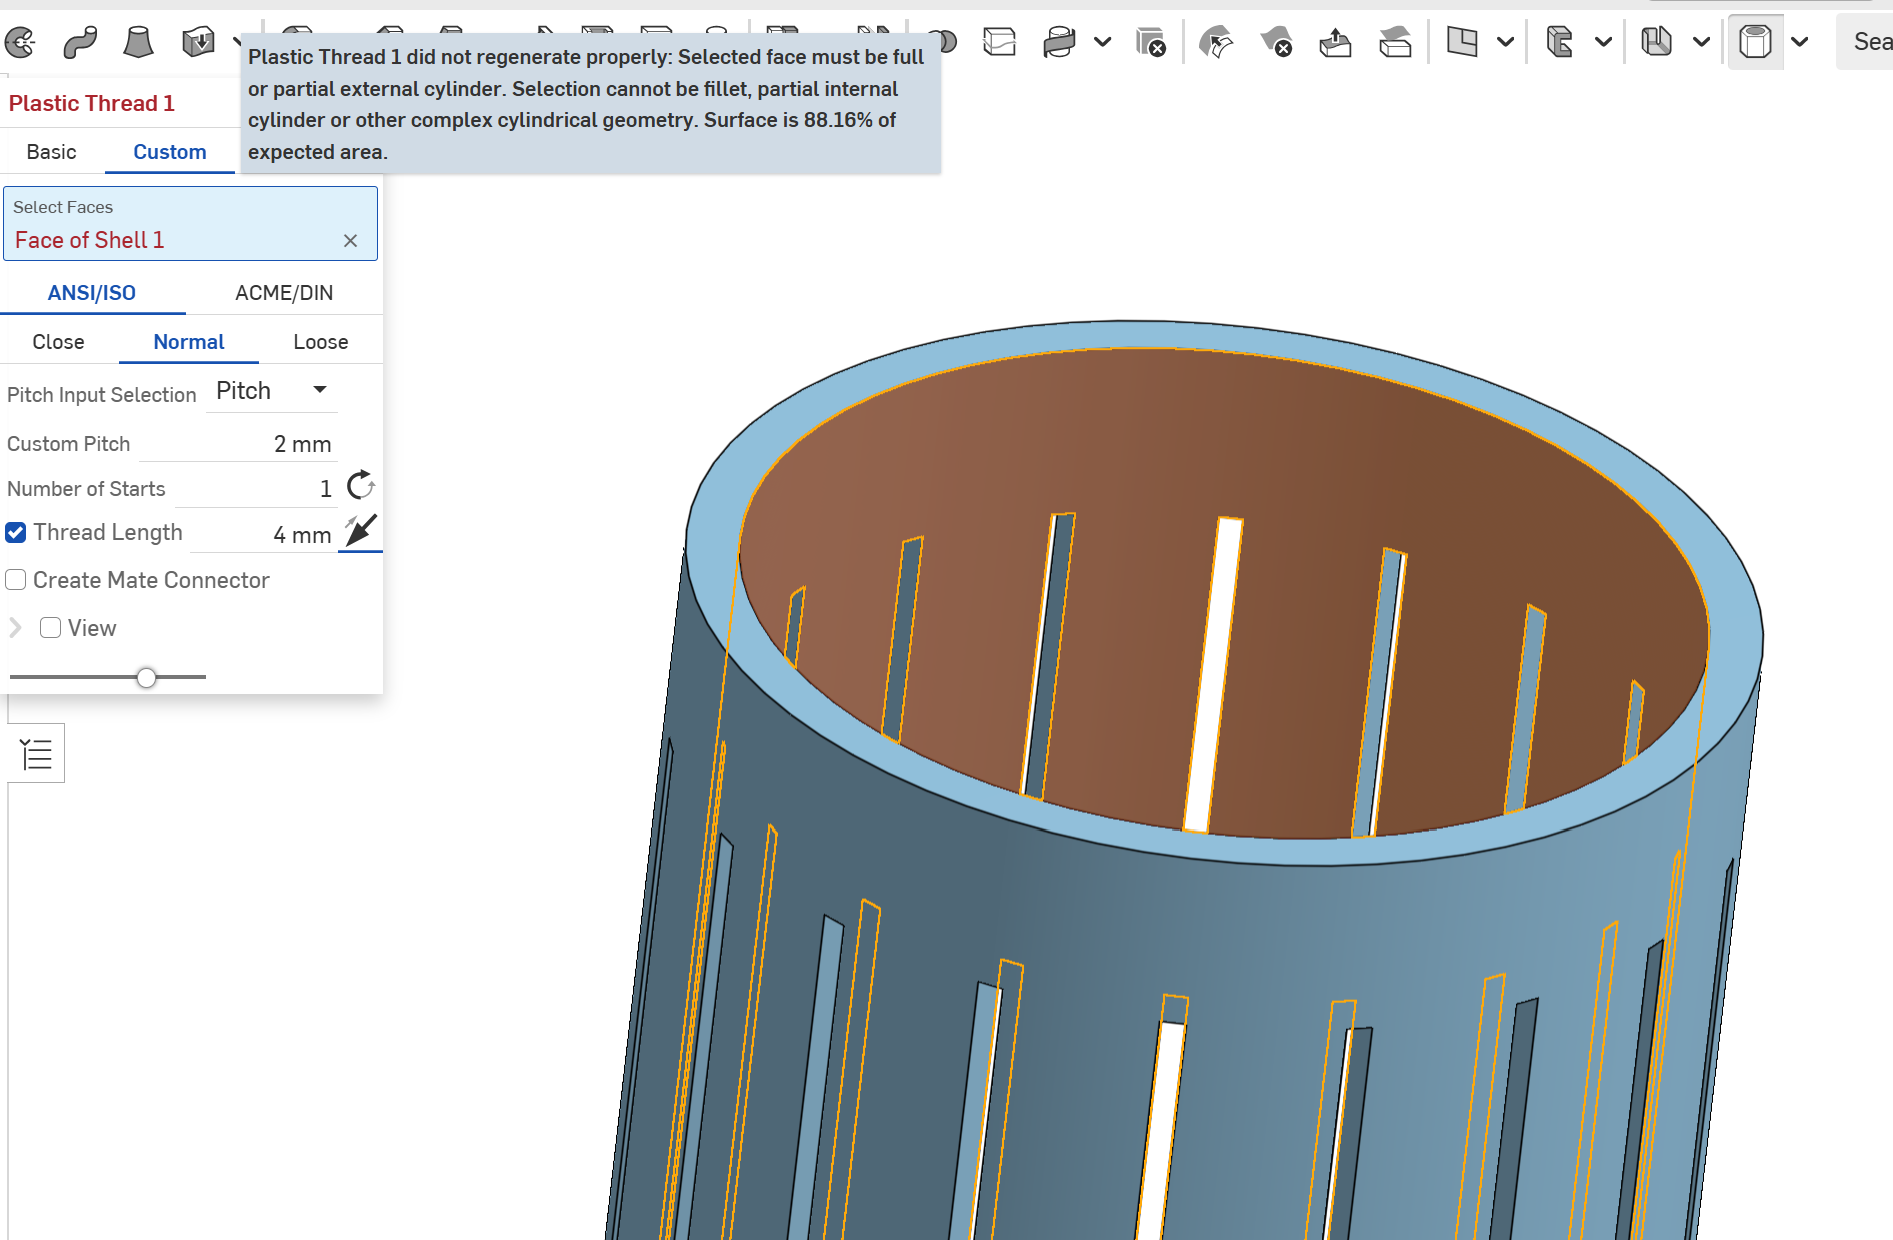Viewport: 1893px width, 1240px height.
Task: Select the Delete face tool
Action: (1276, 42)
